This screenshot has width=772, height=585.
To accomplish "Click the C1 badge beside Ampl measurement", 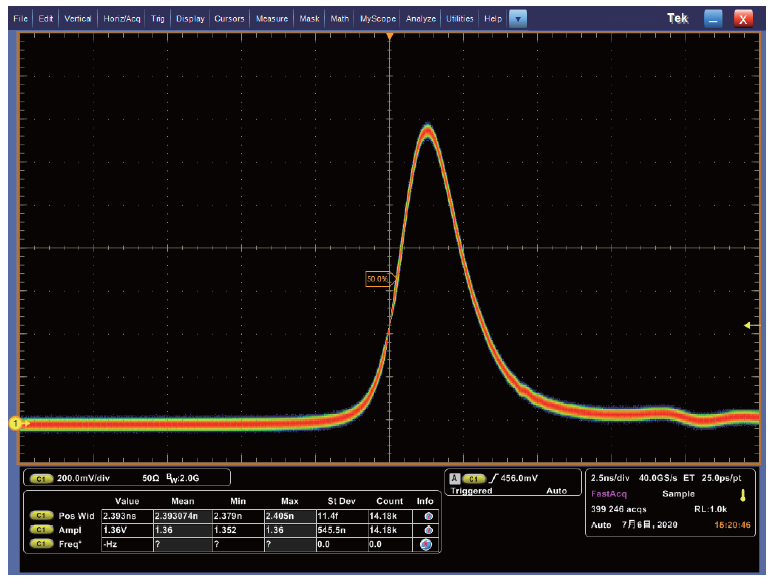I will click(x=41, y=529).
